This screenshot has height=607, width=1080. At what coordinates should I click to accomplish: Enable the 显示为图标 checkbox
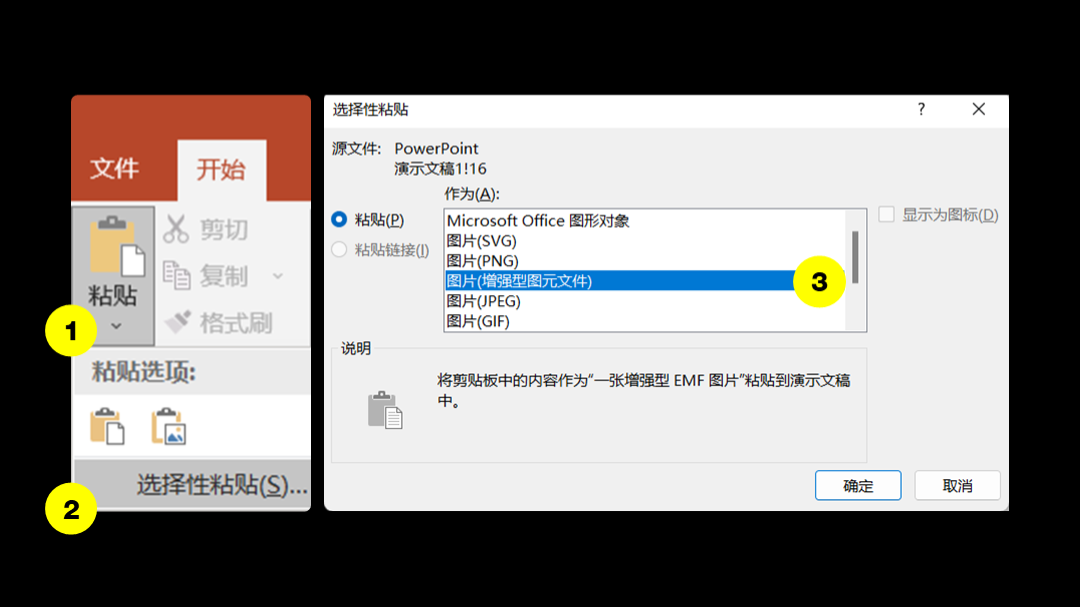coord(886,214)
